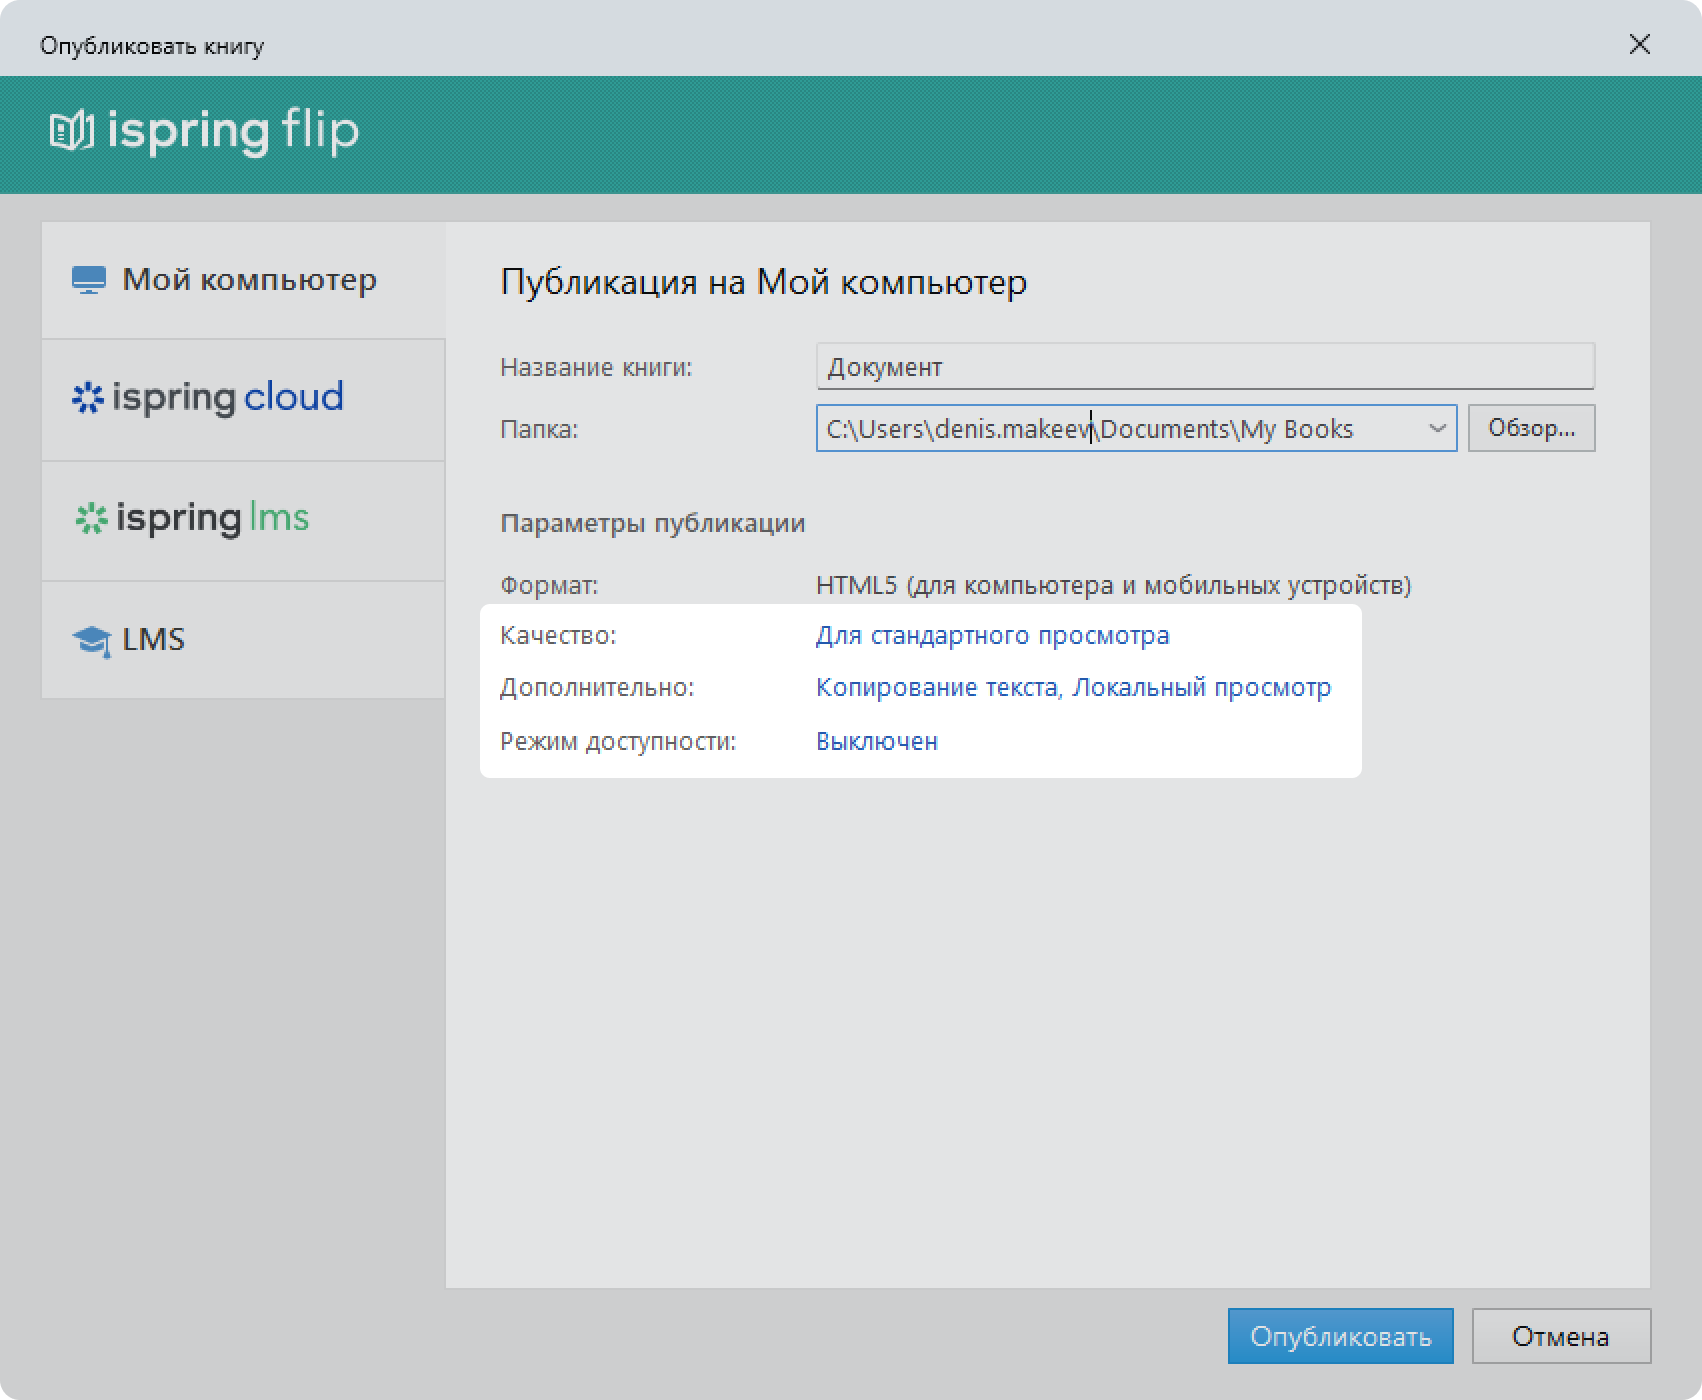This screenshot has height=1400, width=1702.
Task: Click the Название книги field with Документ
Action: [1205, 367]
